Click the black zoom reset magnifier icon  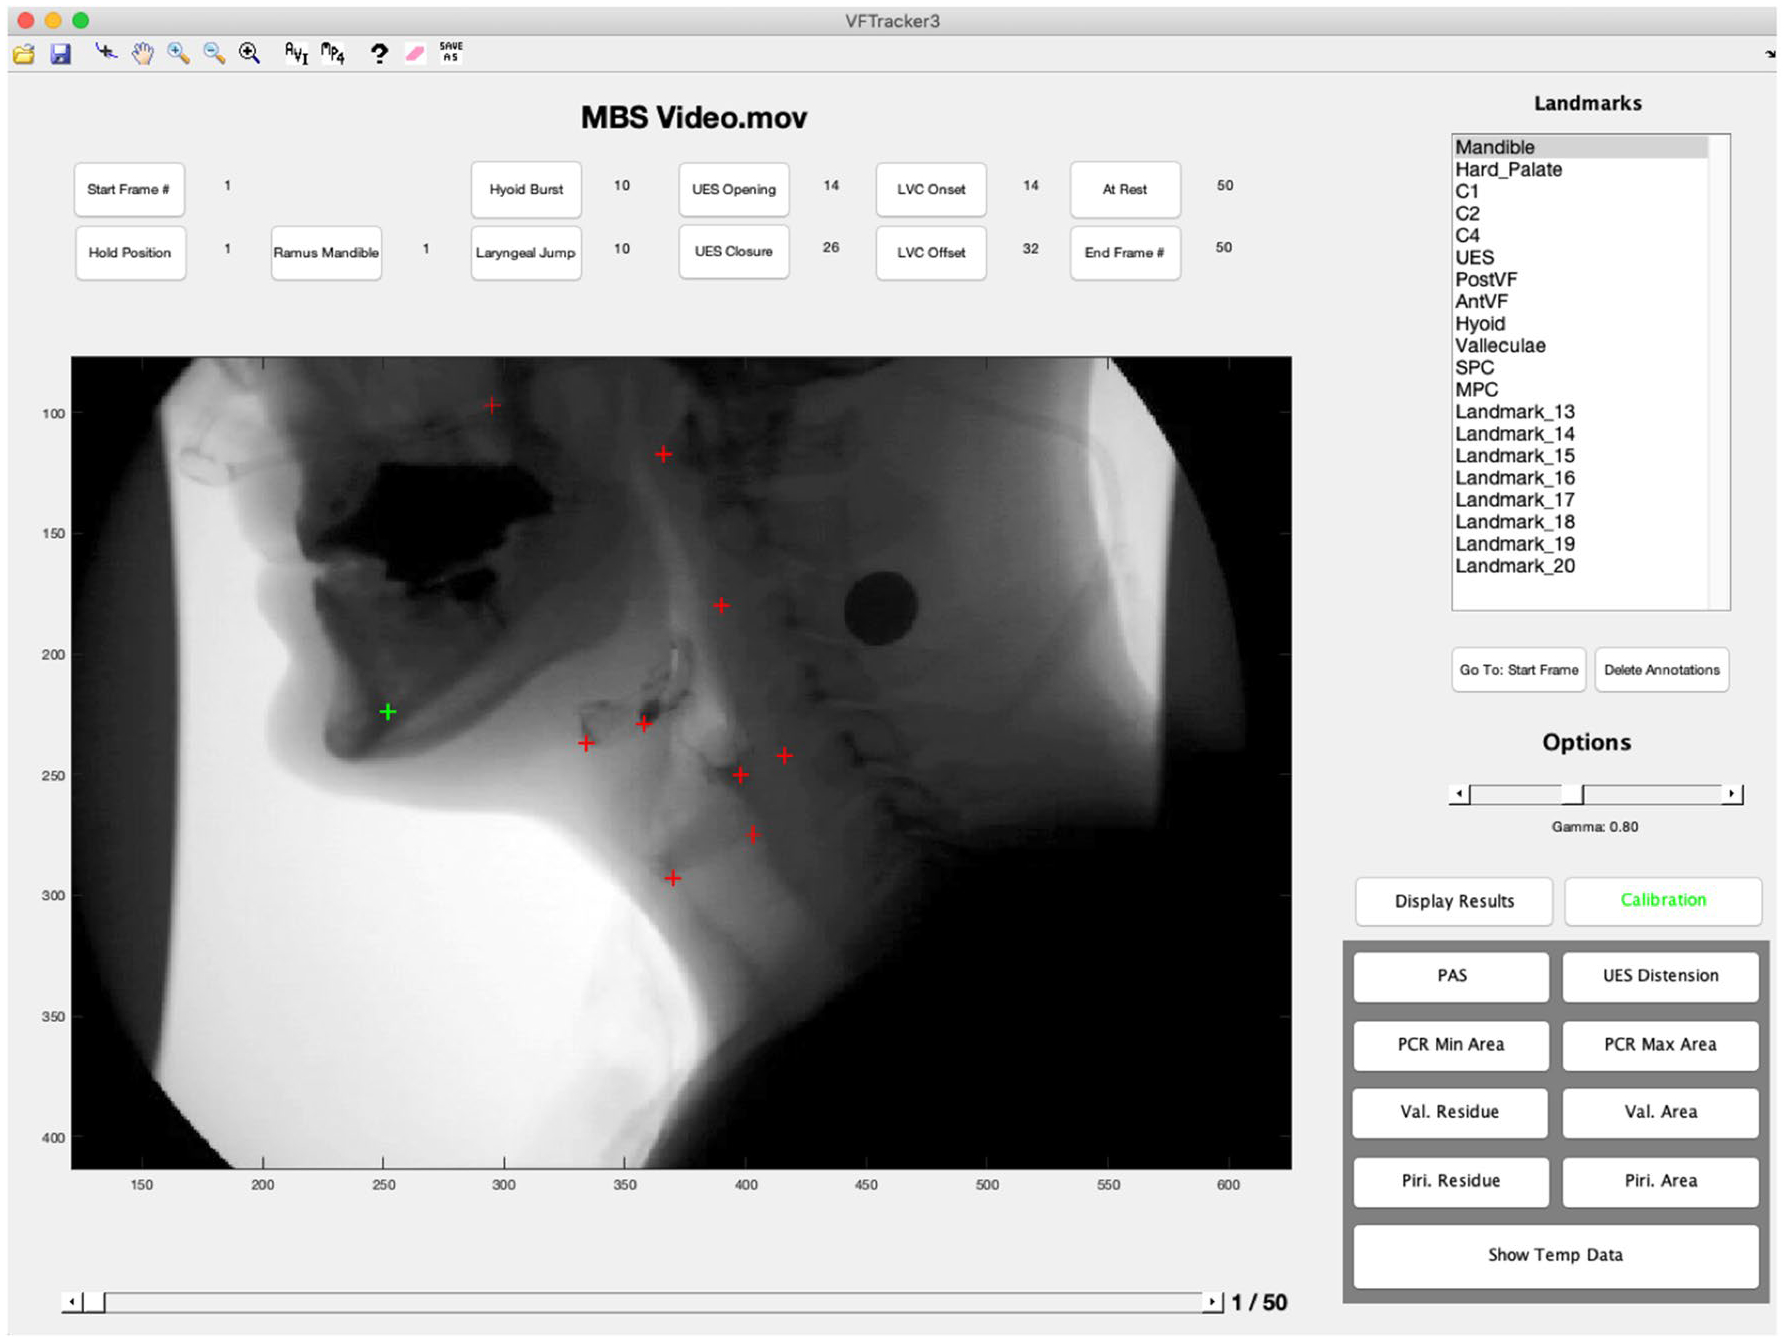[249, 53]
